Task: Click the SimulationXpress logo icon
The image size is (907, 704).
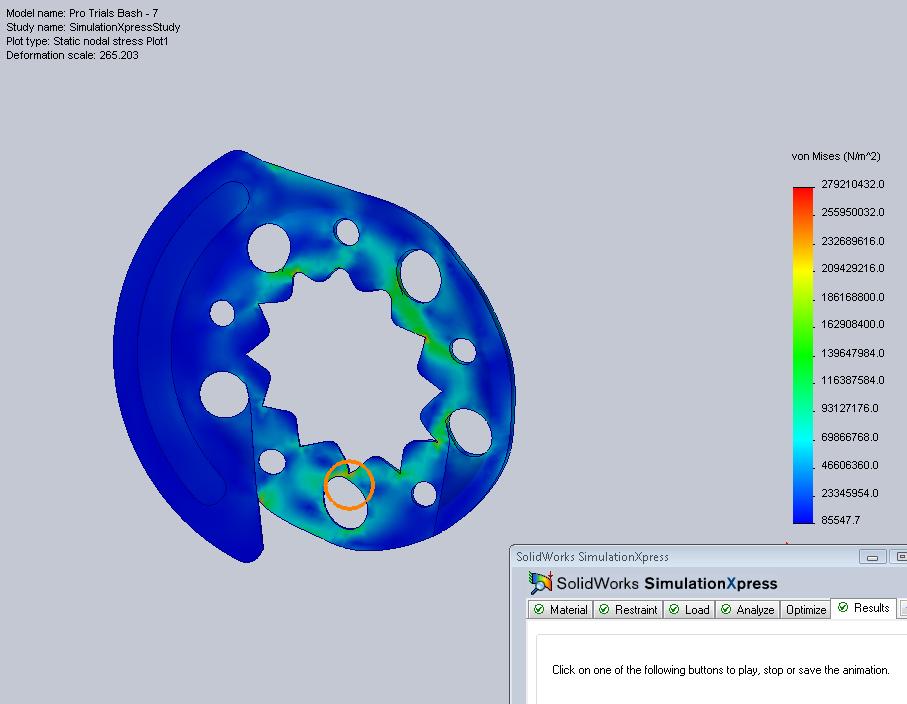Action: coord(540,583)
